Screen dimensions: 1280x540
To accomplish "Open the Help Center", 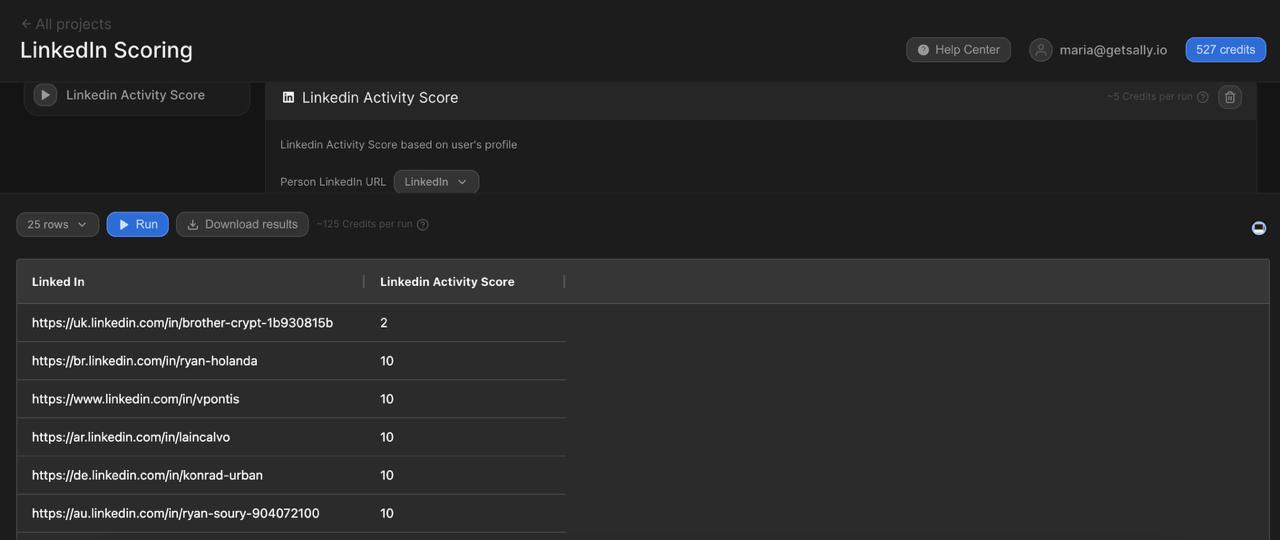I will tap(958, 50).
